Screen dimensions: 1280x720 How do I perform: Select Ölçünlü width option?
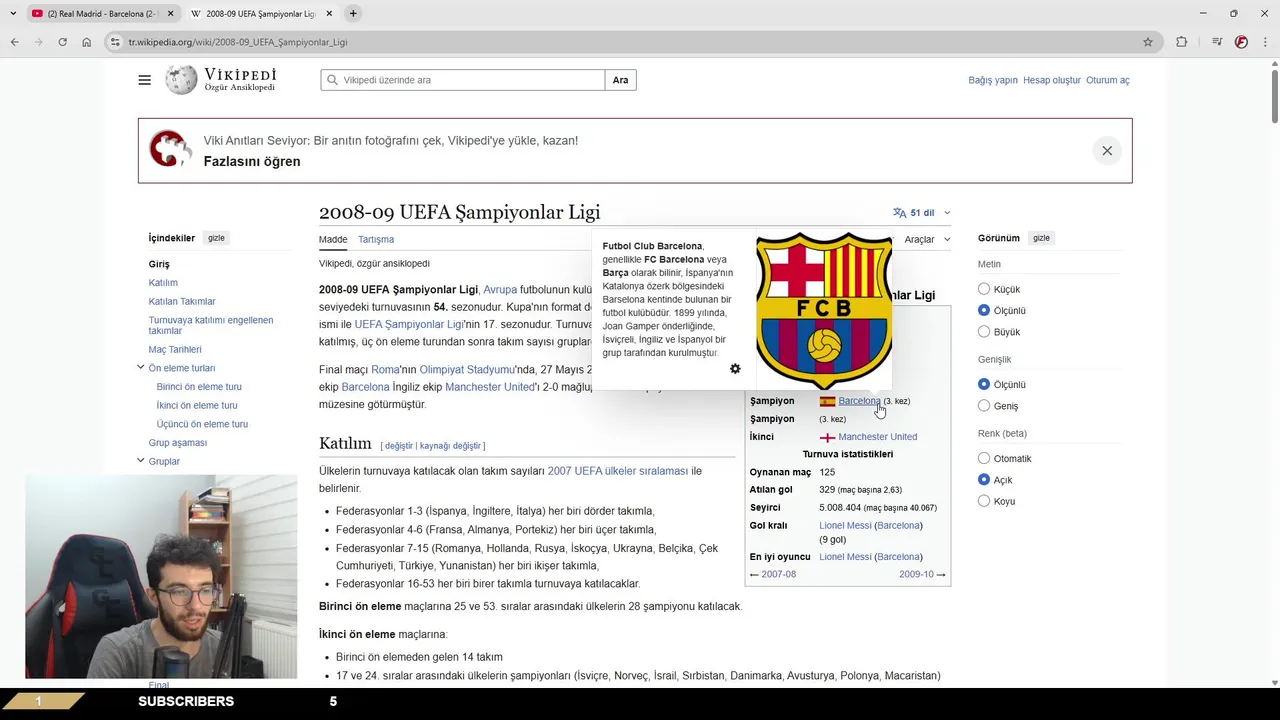tap(984, 384)
